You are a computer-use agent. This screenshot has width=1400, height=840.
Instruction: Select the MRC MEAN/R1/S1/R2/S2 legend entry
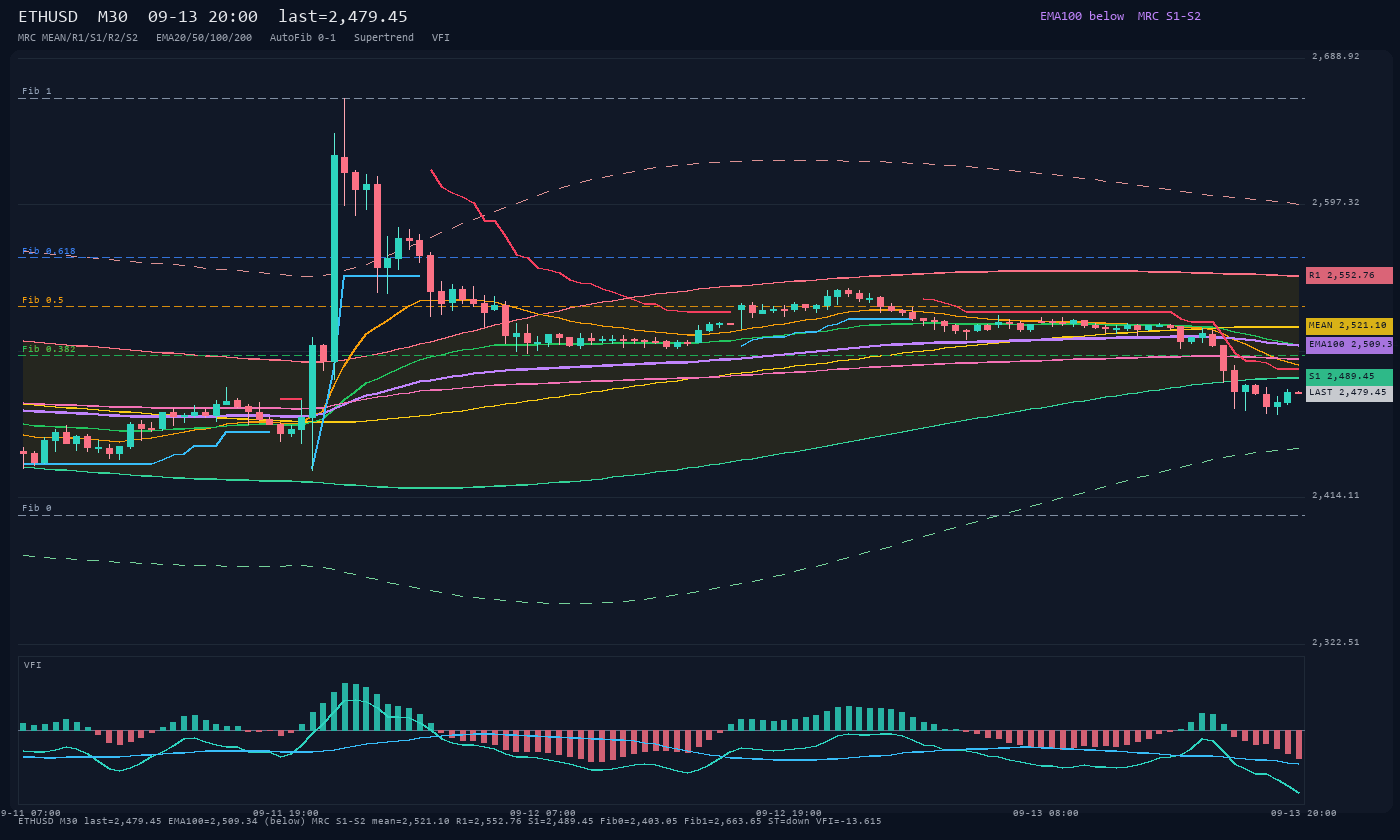pyautogui.click(x=78, y=37)
